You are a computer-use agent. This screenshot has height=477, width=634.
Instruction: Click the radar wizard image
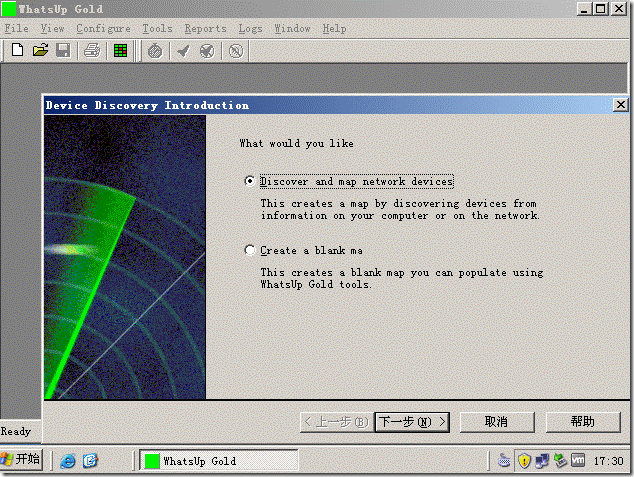125,257
